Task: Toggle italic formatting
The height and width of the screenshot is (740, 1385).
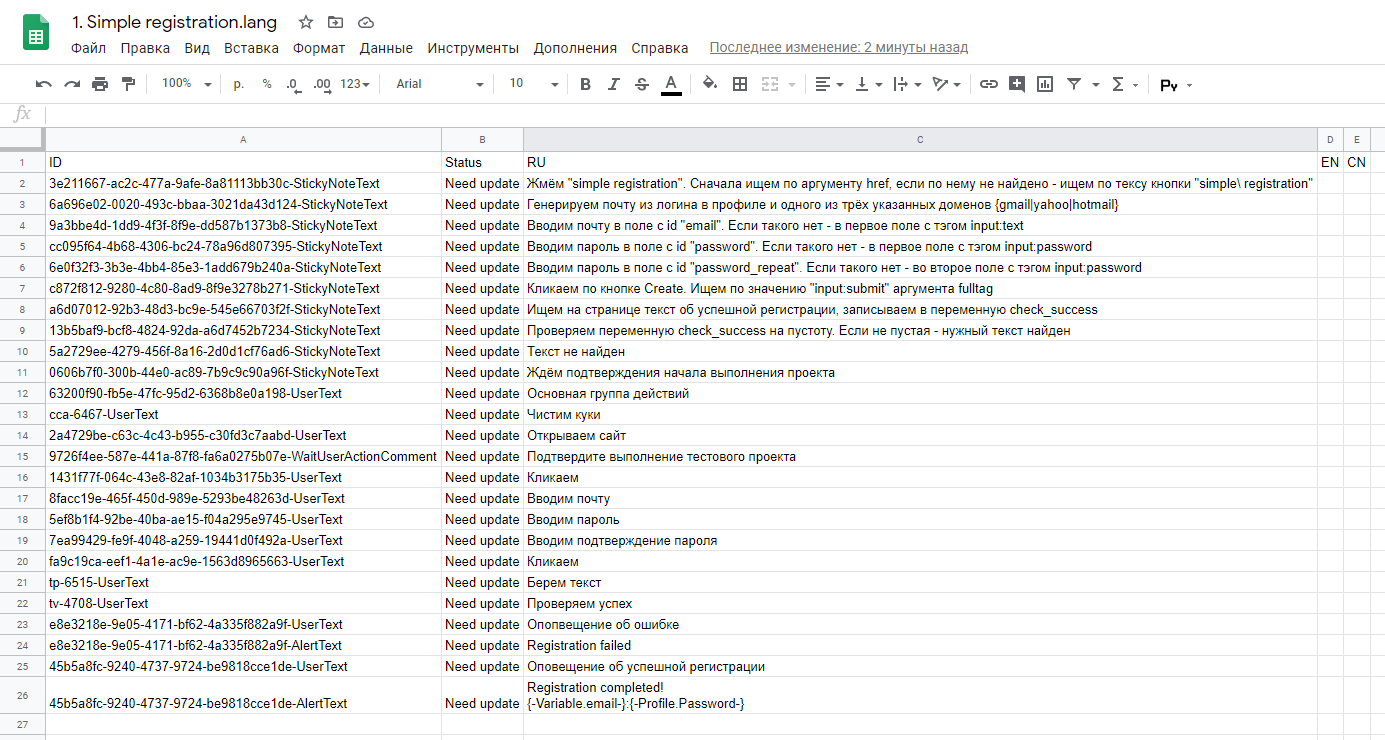Action: (614, 84)
